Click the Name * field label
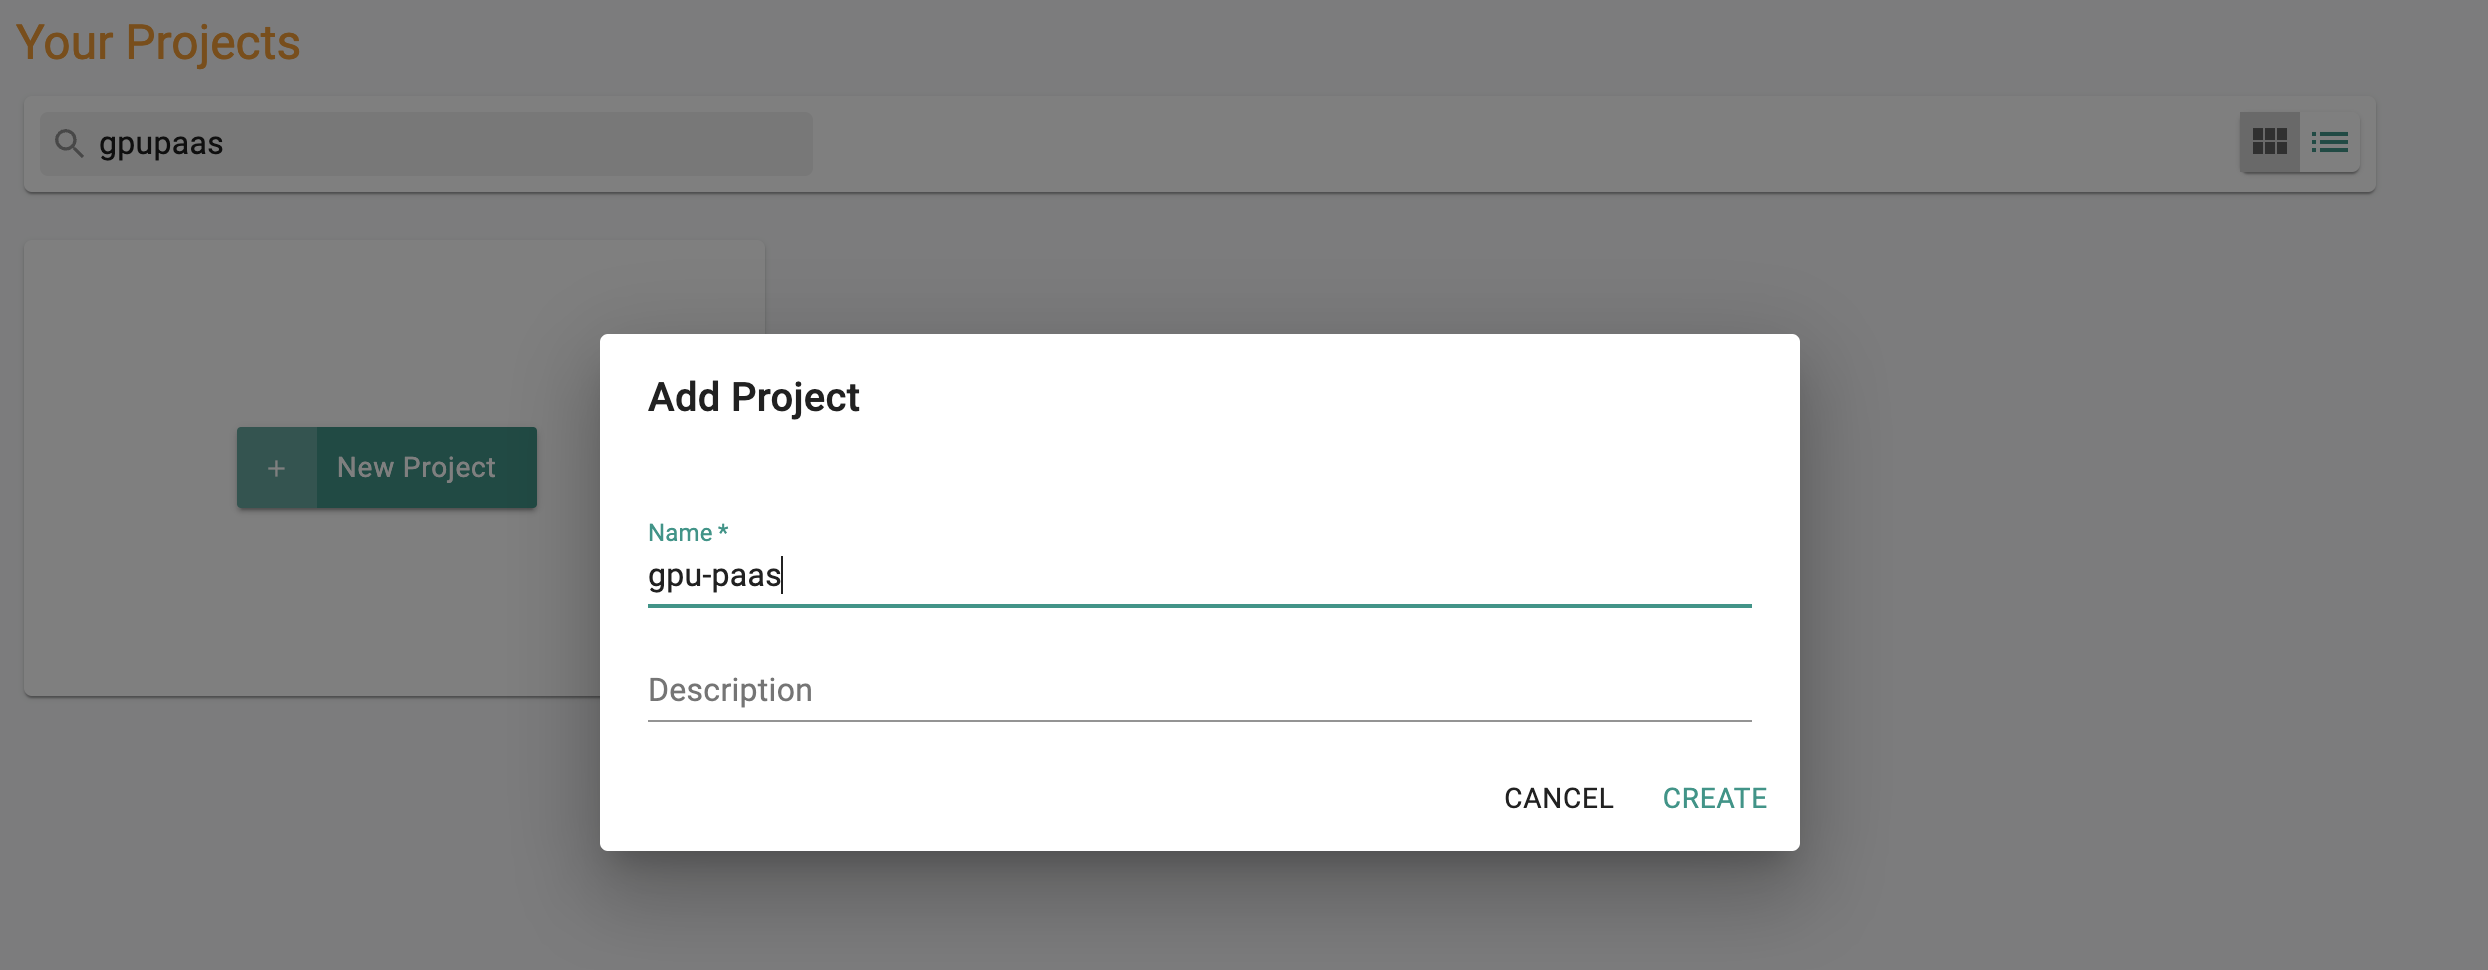The width and height of the screenshot is (2488, 970). 688,532
